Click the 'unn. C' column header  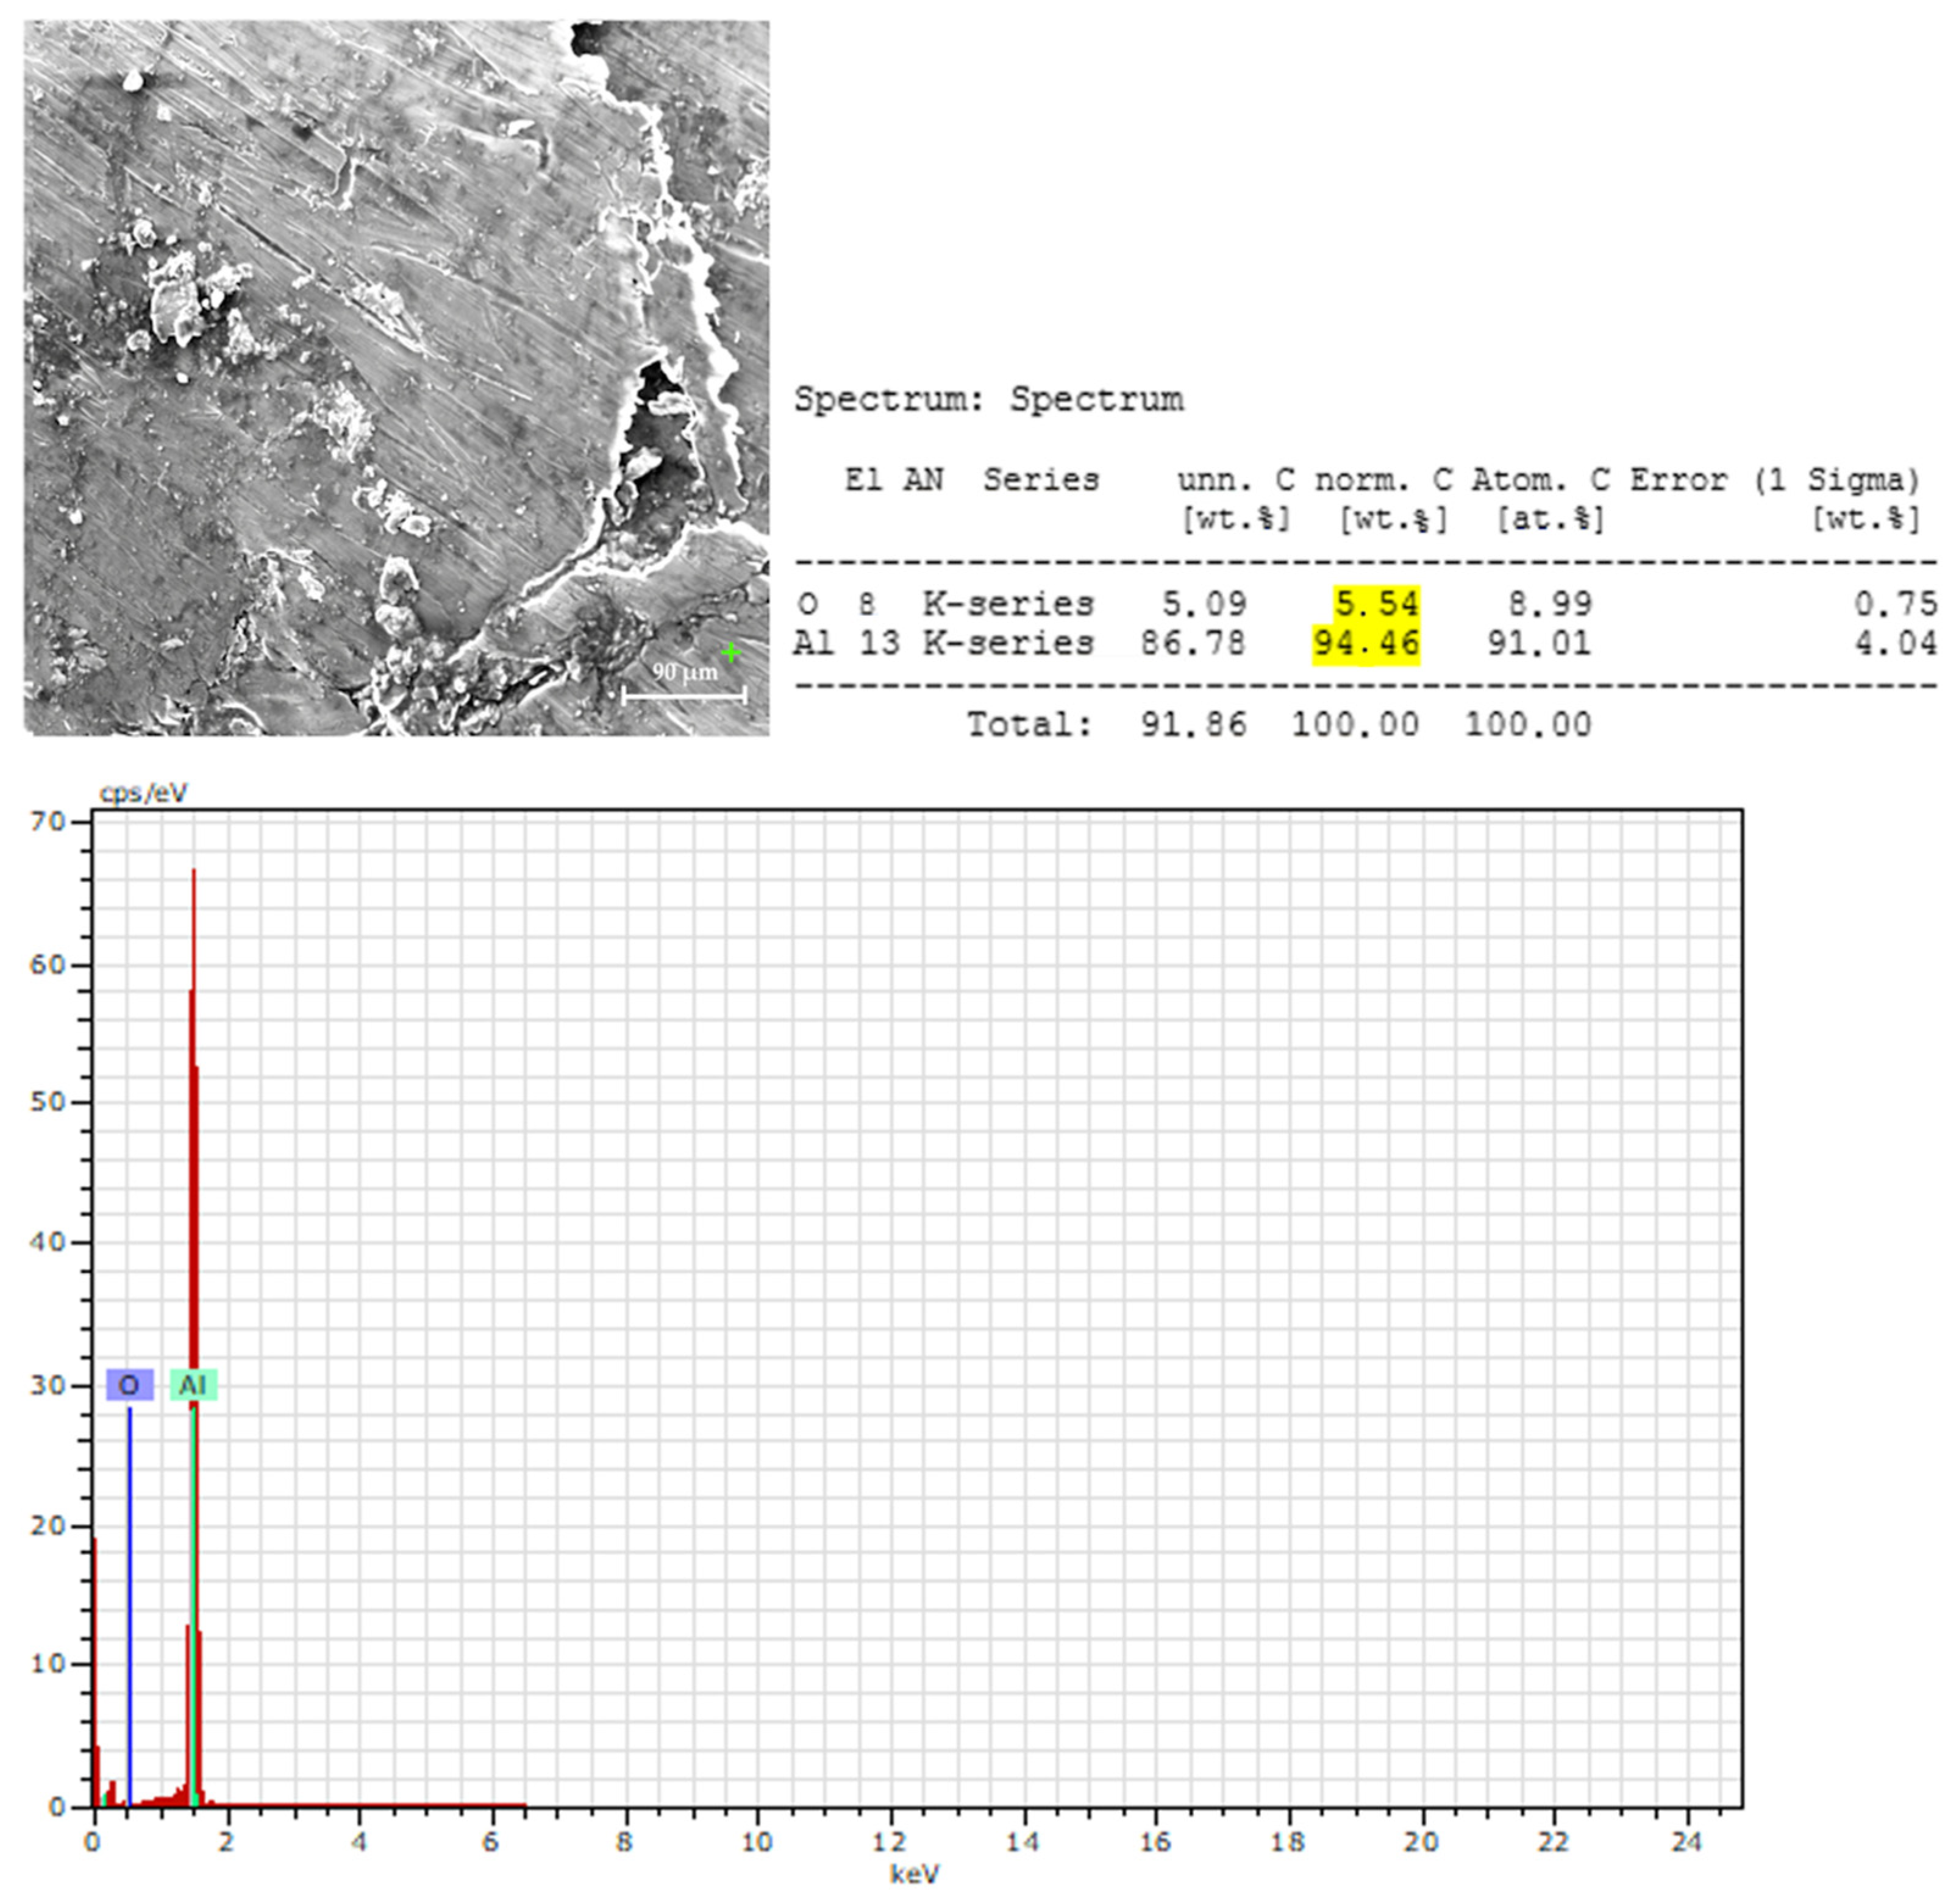coord(1236,479)
